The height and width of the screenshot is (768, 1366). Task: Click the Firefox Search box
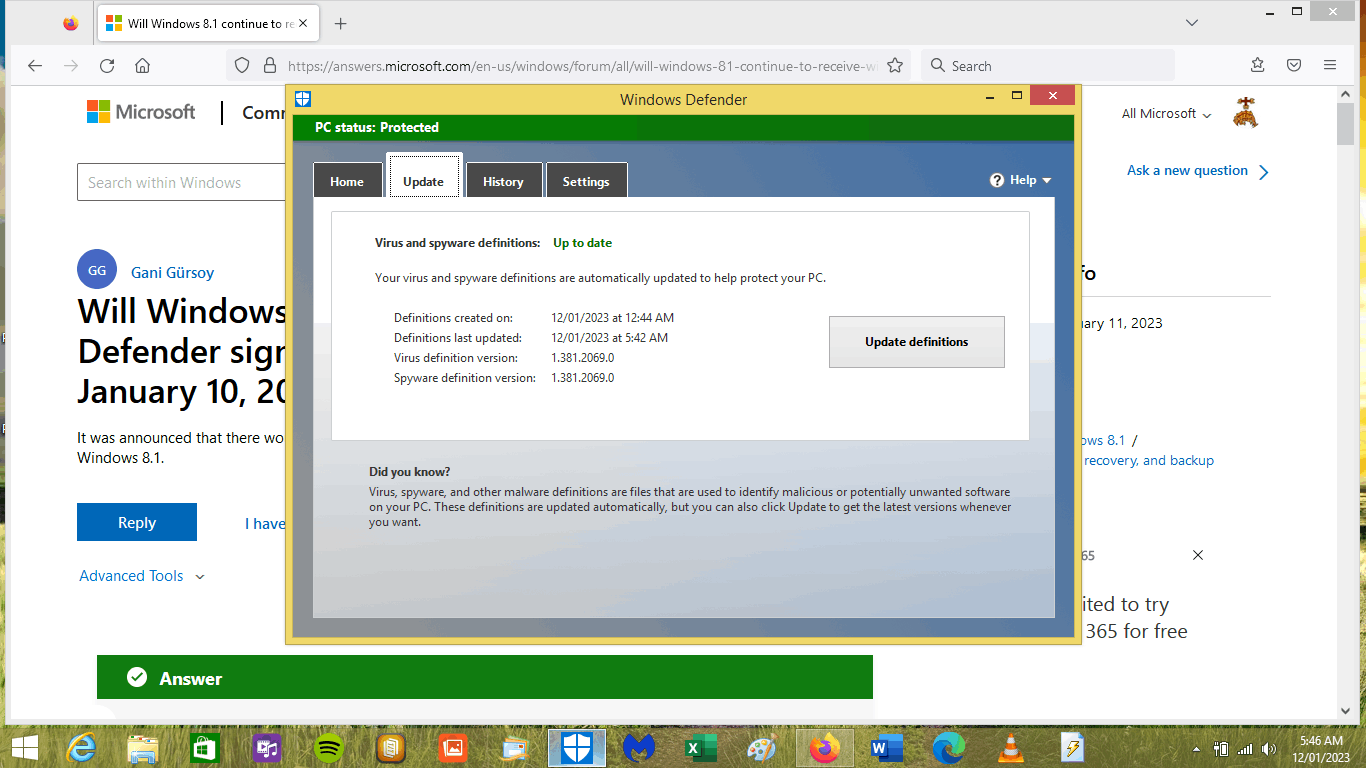(x=1047, y=66)
